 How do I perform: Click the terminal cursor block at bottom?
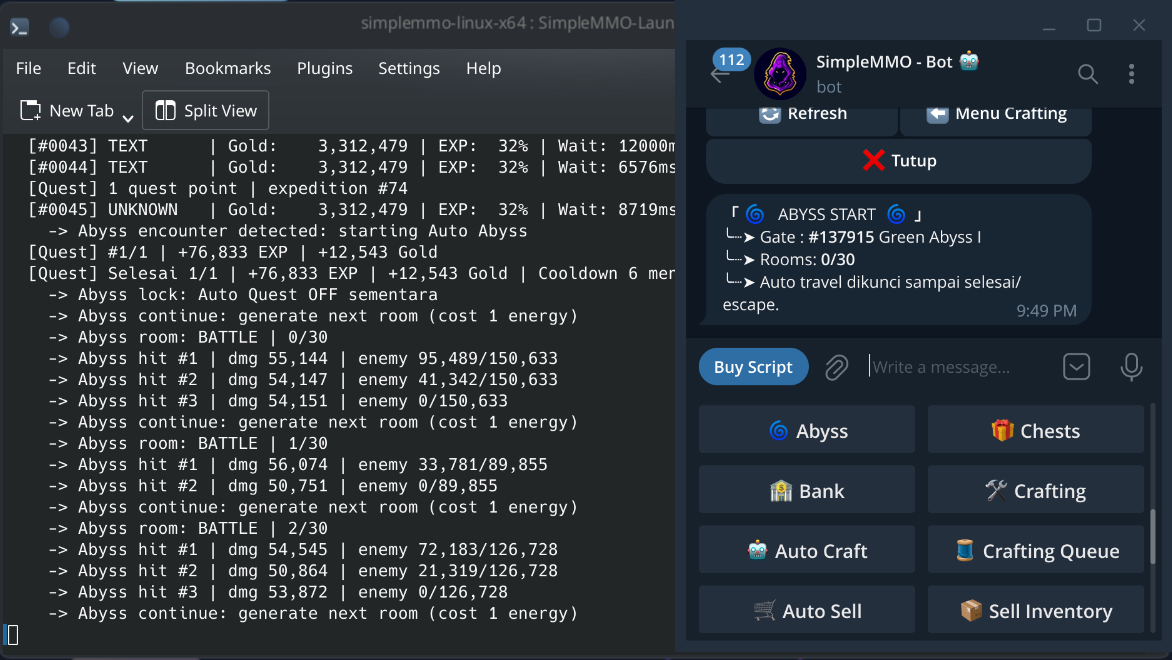point(13,635)
